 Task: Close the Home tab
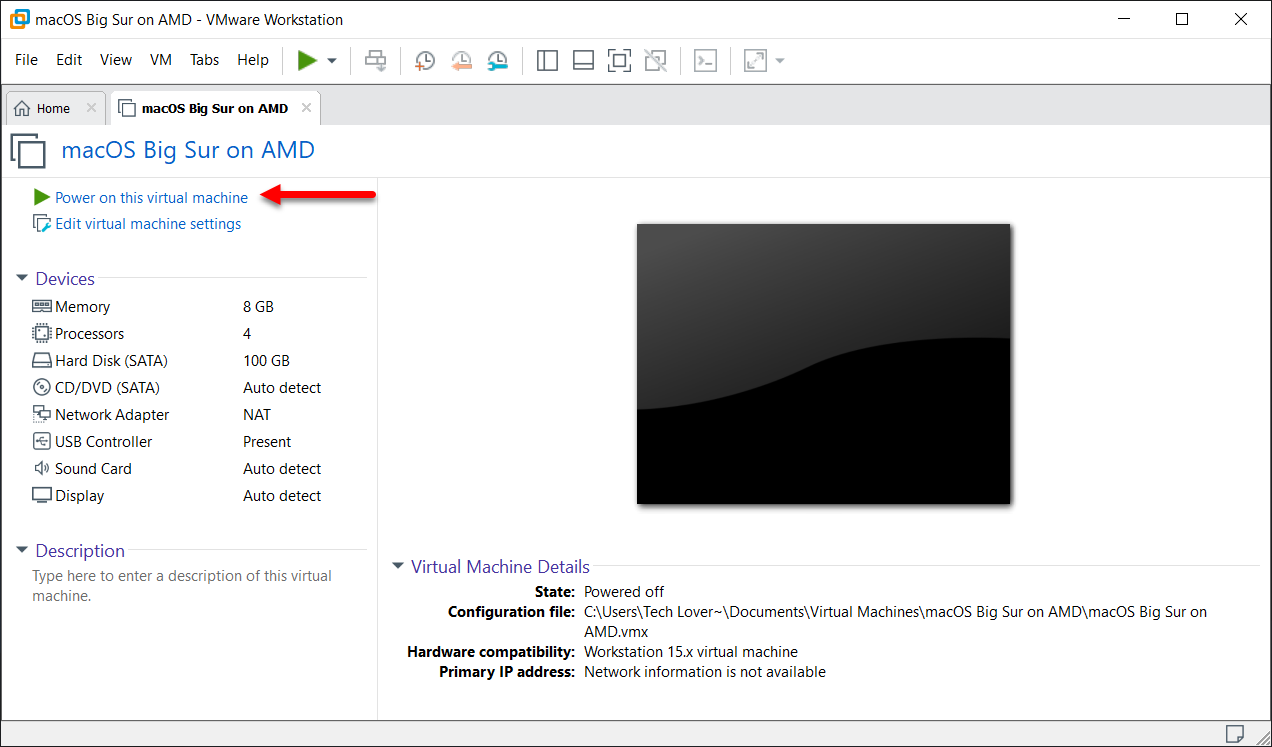pyautogui.click(x=91, y=108)
